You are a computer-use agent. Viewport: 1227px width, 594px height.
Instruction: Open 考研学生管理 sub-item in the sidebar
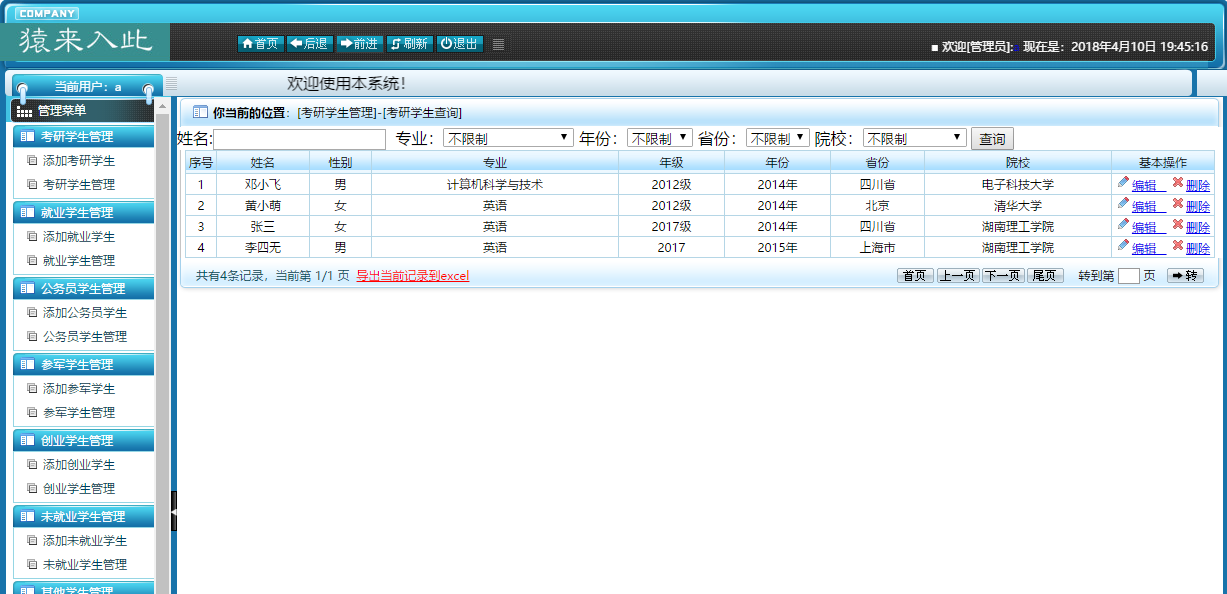(79, 184)
